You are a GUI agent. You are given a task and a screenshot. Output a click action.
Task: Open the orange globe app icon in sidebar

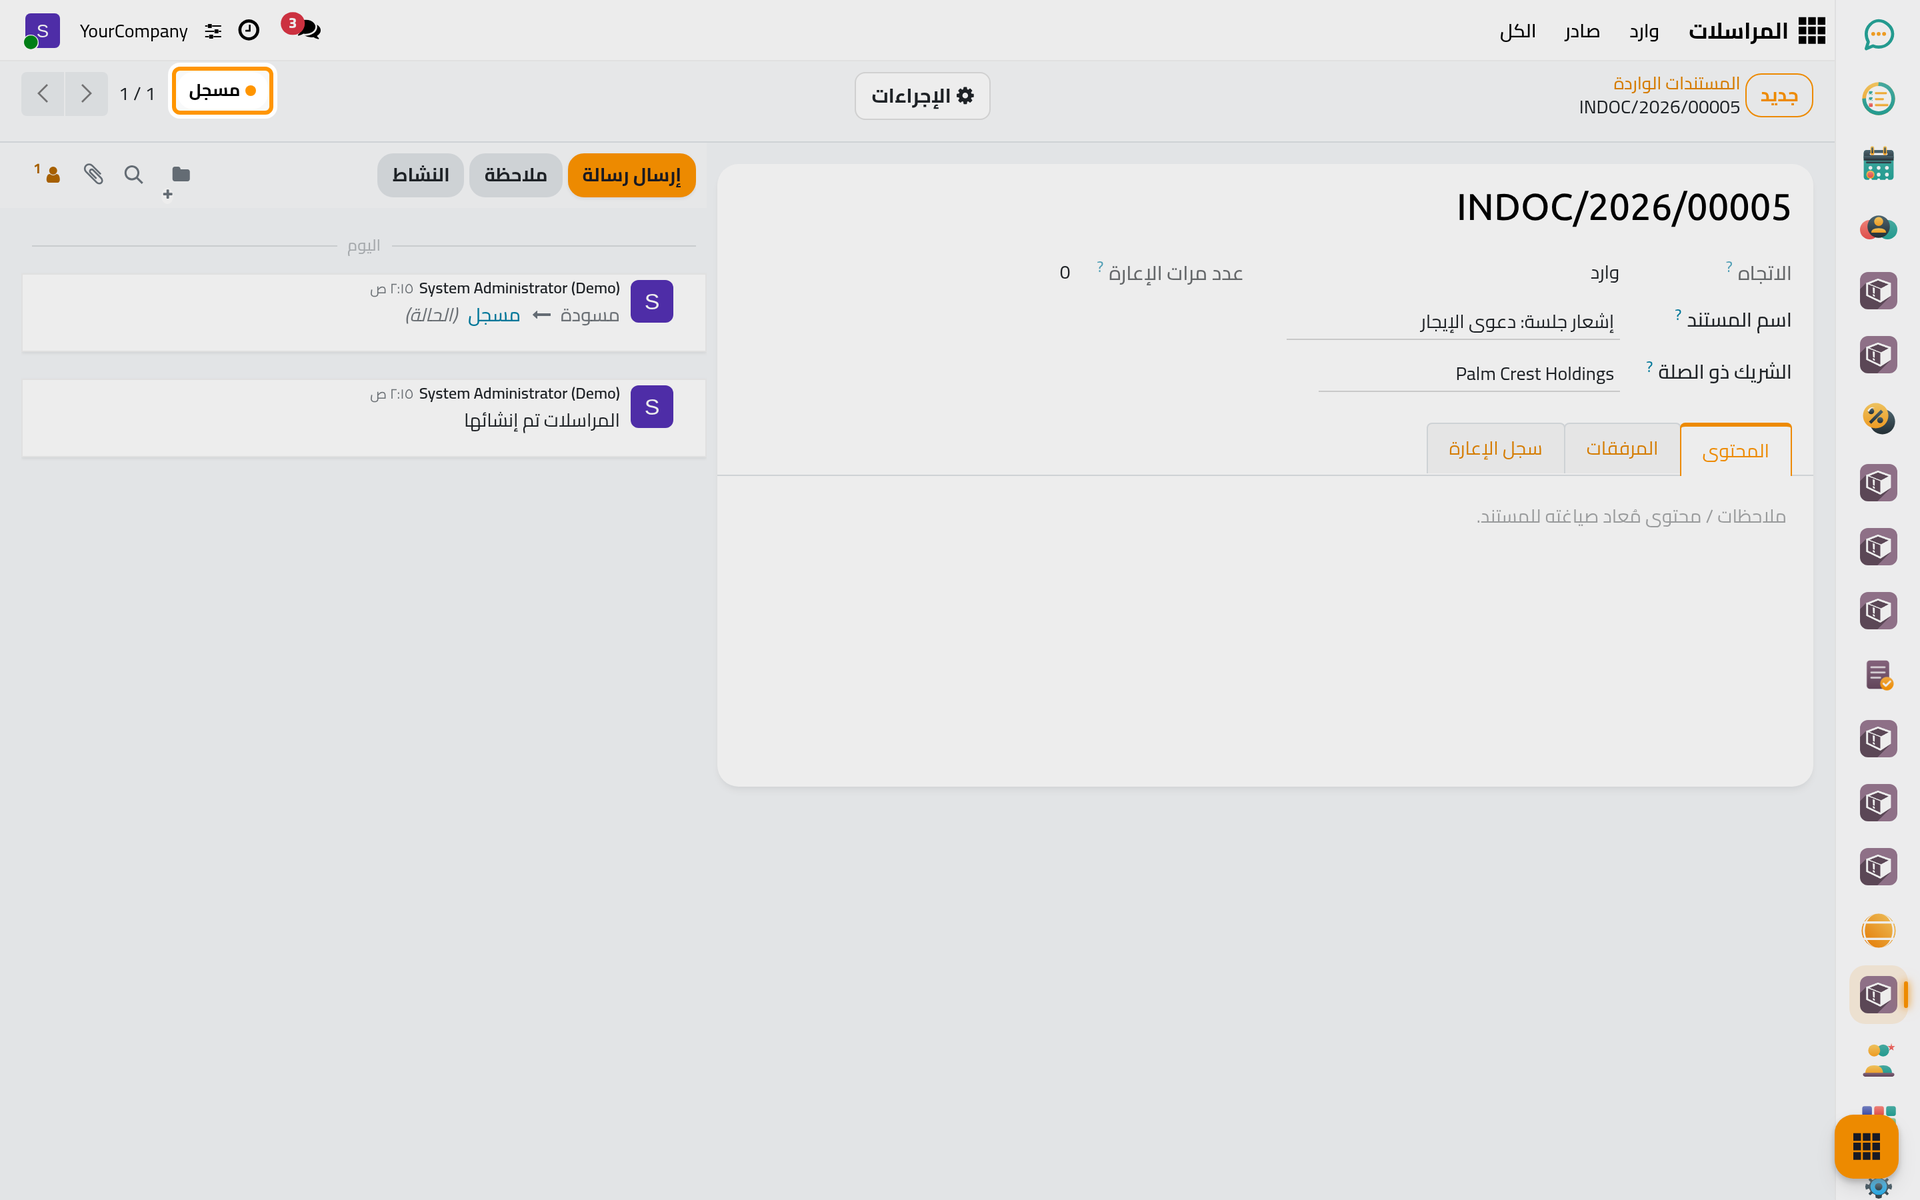pyautogui.click(x=1878, y=931)
